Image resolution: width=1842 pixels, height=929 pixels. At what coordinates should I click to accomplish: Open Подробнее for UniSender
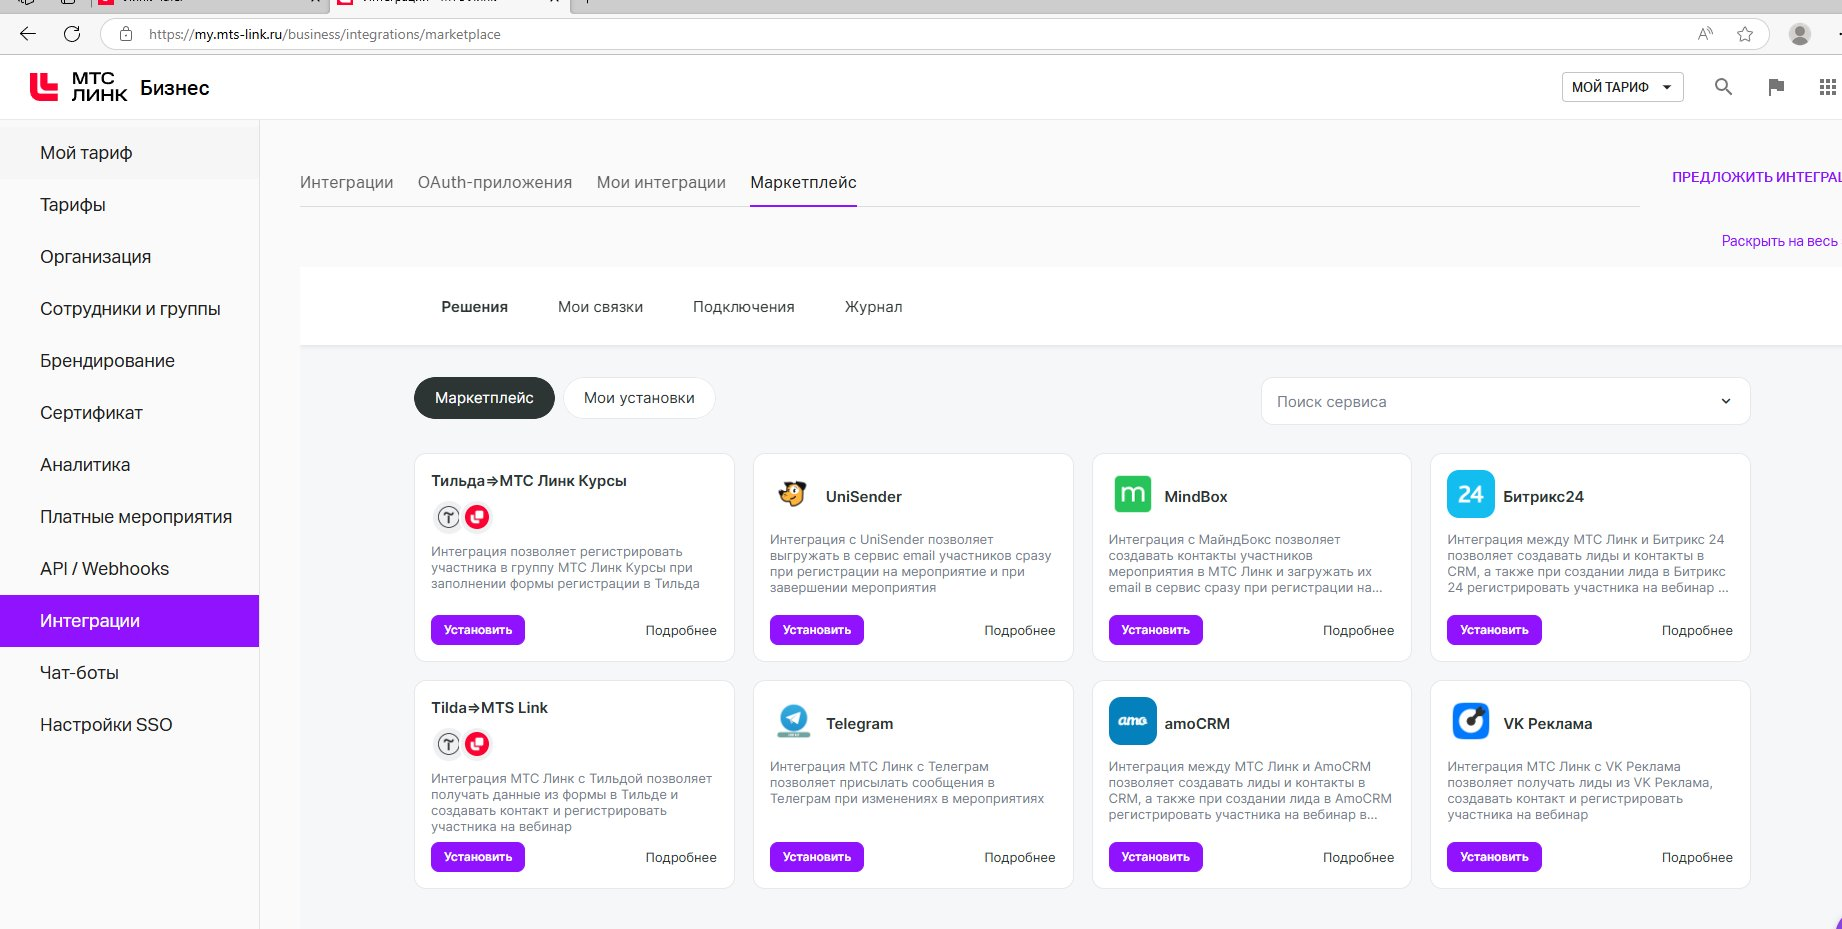[x=1020, y=630]
